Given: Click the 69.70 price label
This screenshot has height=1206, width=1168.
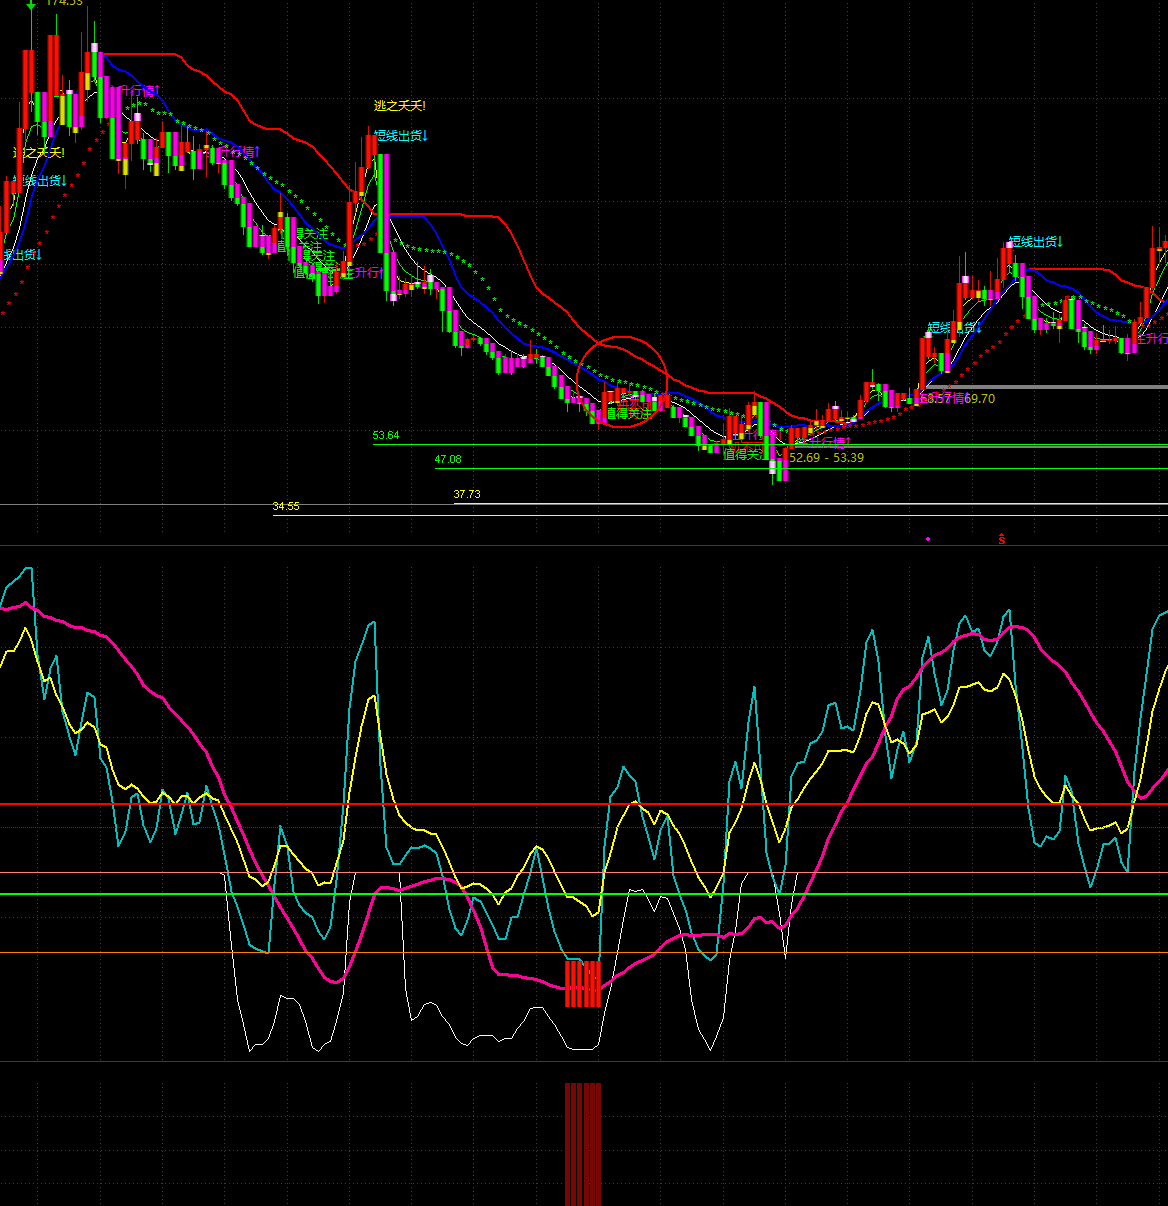Looking at the screenshot, I should (x=980, y=399).
